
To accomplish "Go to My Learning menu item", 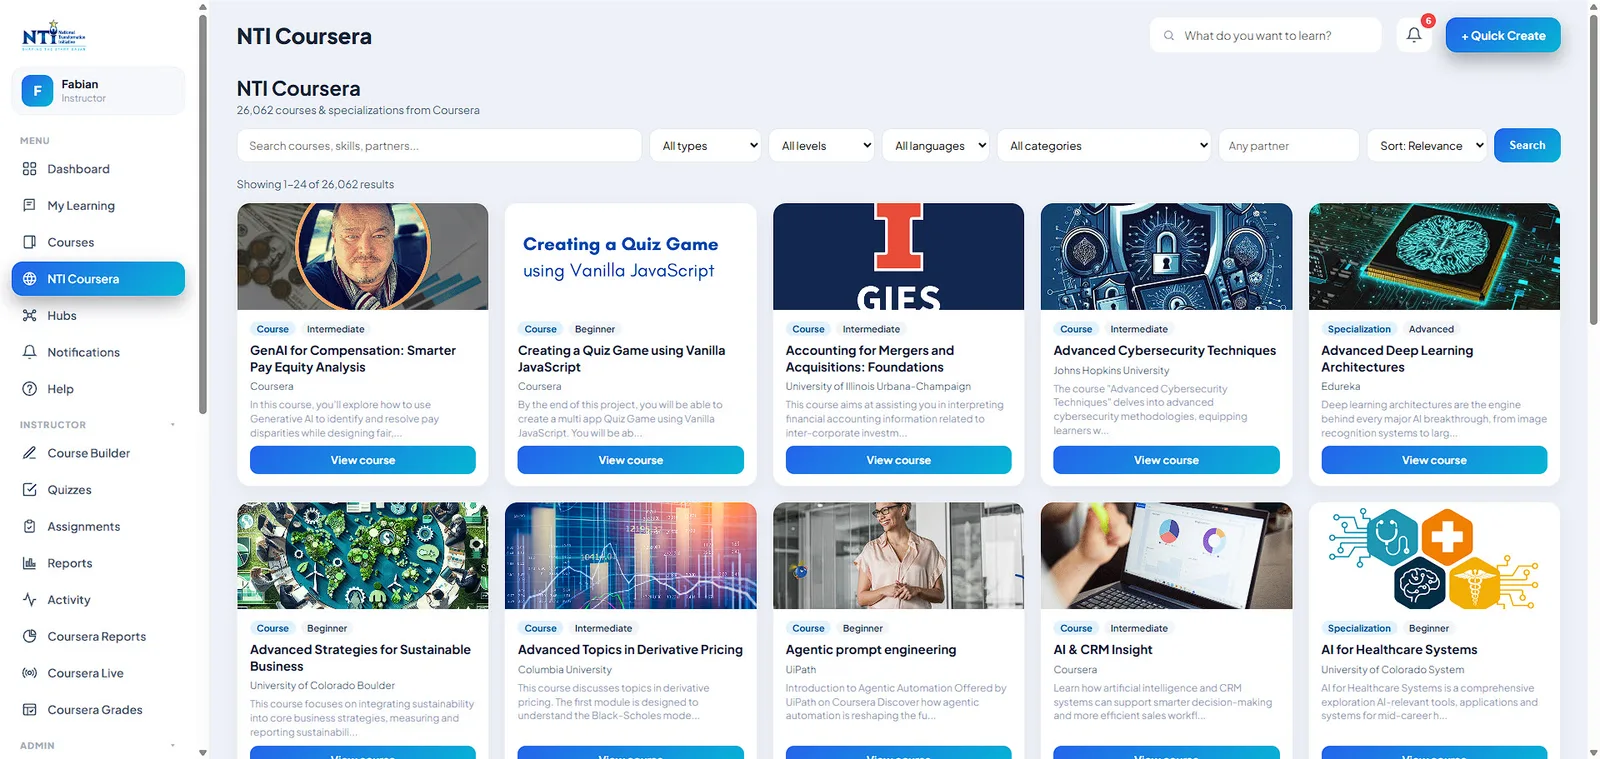I will (x=98, y=205).
